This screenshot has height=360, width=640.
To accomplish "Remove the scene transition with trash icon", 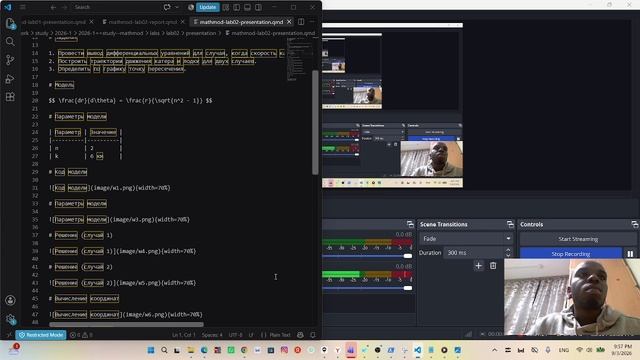I will tap(493, 266).
